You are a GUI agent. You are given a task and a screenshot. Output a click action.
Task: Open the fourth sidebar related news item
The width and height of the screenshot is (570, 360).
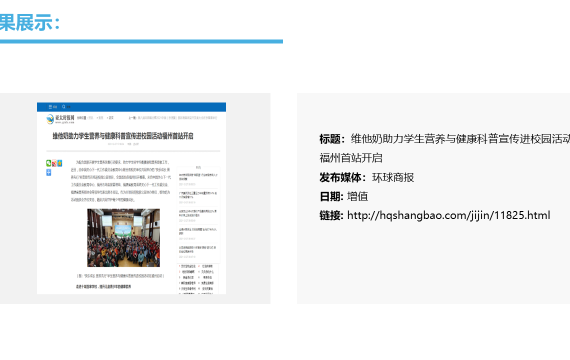point(198,231)
